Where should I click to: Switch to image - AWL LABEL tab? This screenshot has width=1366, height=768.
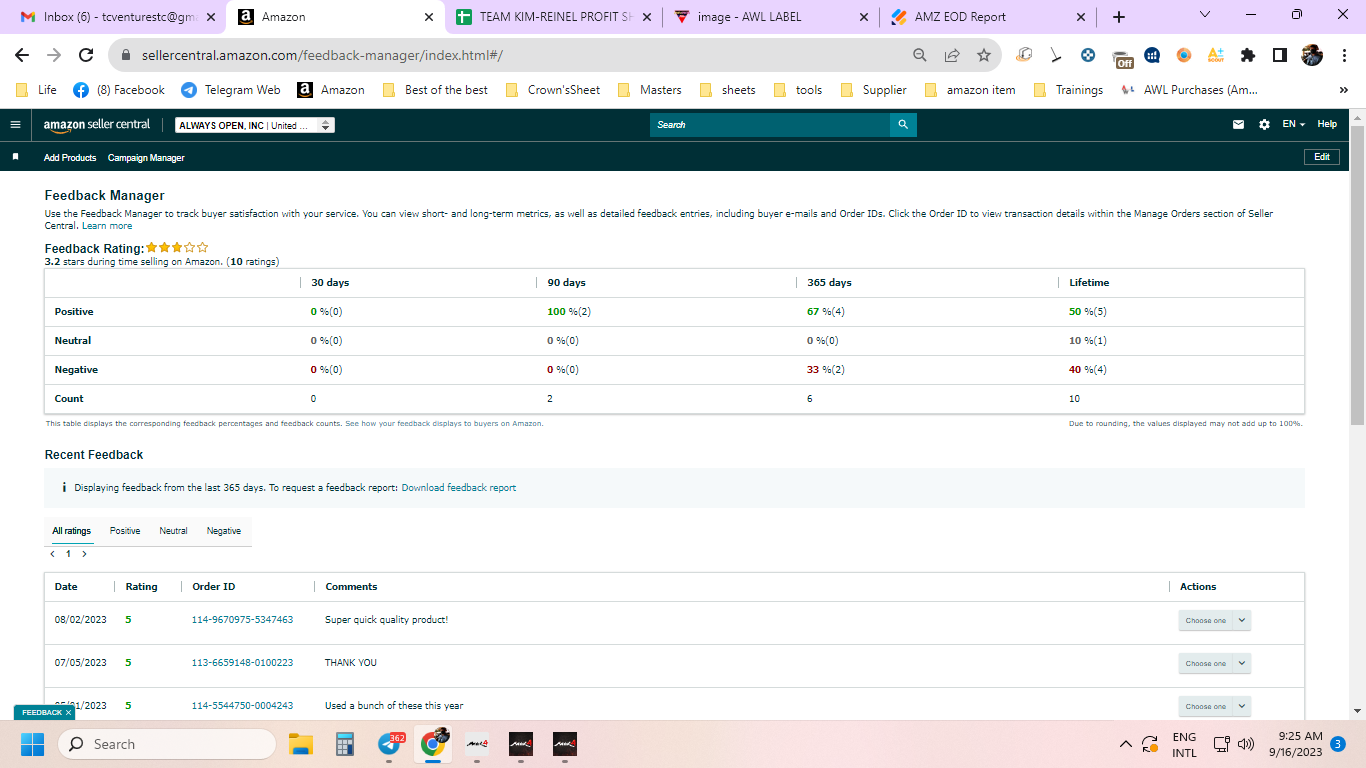(772, 17)
